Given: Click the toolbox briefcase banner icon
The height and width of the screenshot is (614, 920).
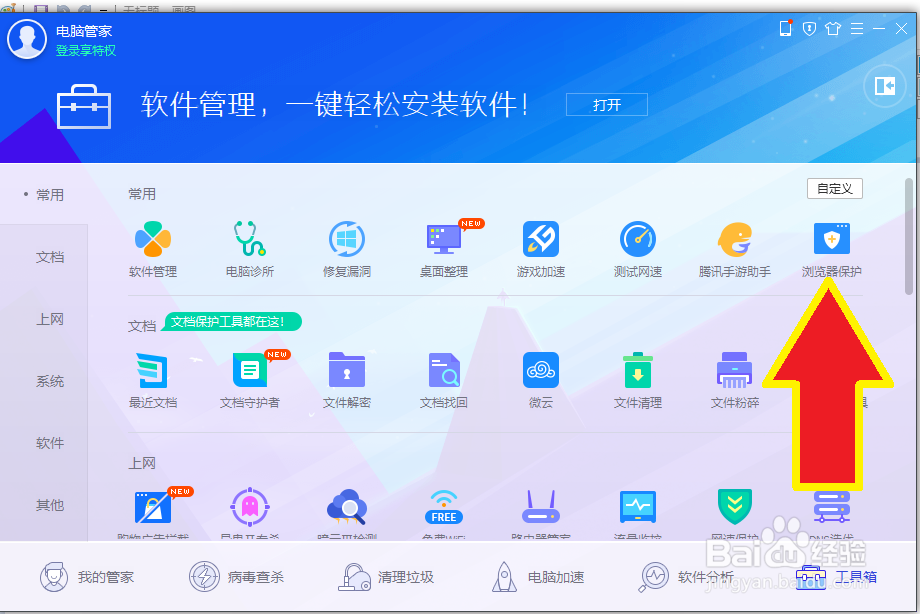Looking at the screenshot, I should coord(84,106).
